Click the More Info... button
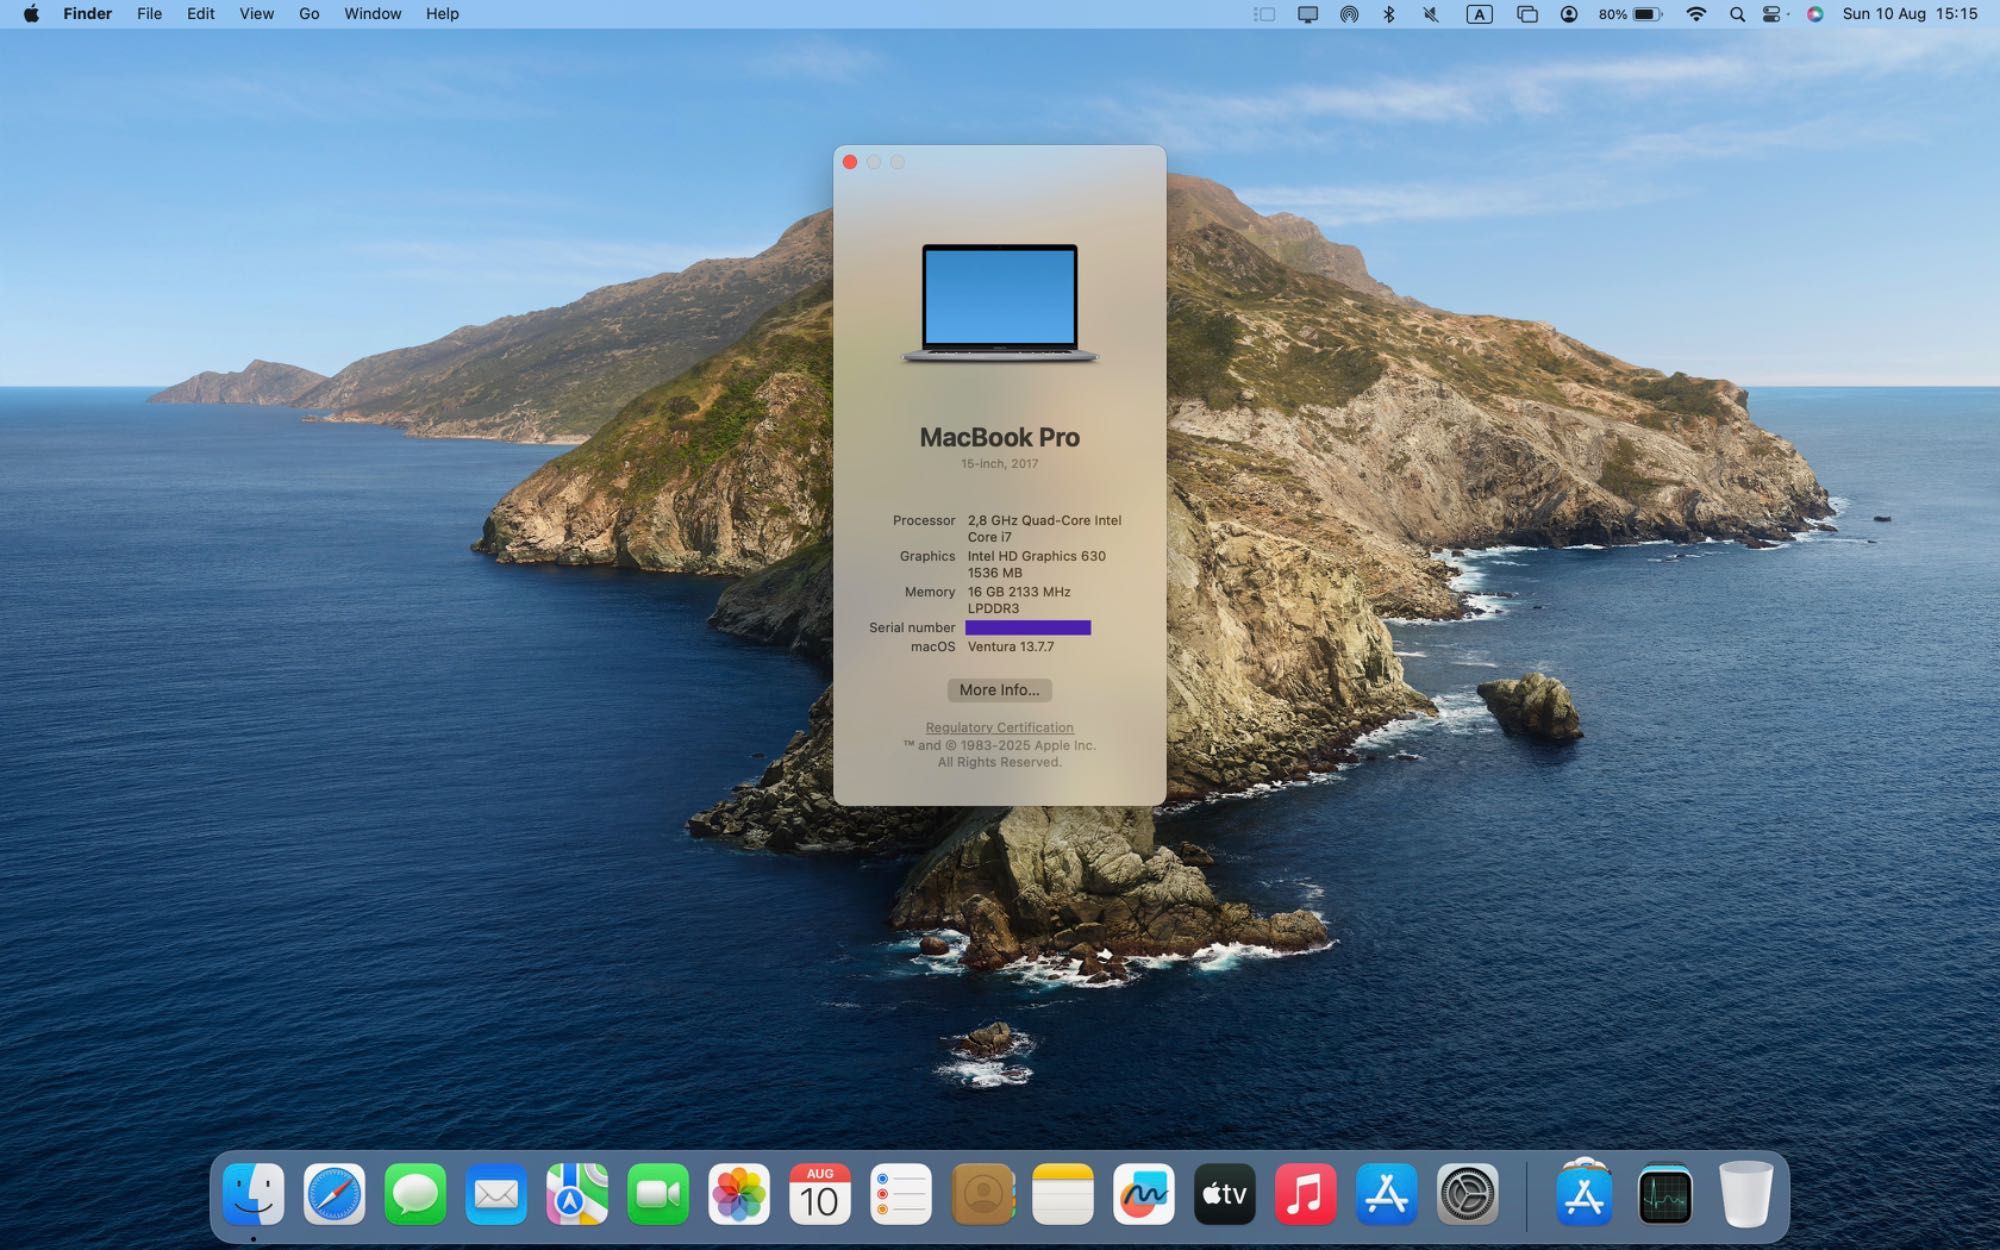This screenshot has width=2000, height=1250. click(999, 690)
